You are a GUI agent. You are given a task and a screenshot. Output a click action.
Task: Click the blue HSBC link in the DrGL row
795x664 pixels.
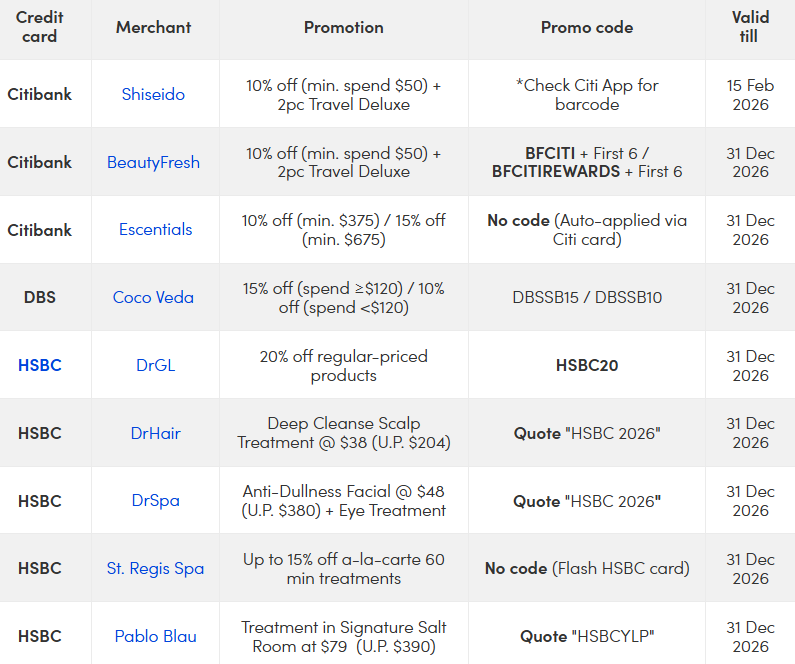[39, 365]
